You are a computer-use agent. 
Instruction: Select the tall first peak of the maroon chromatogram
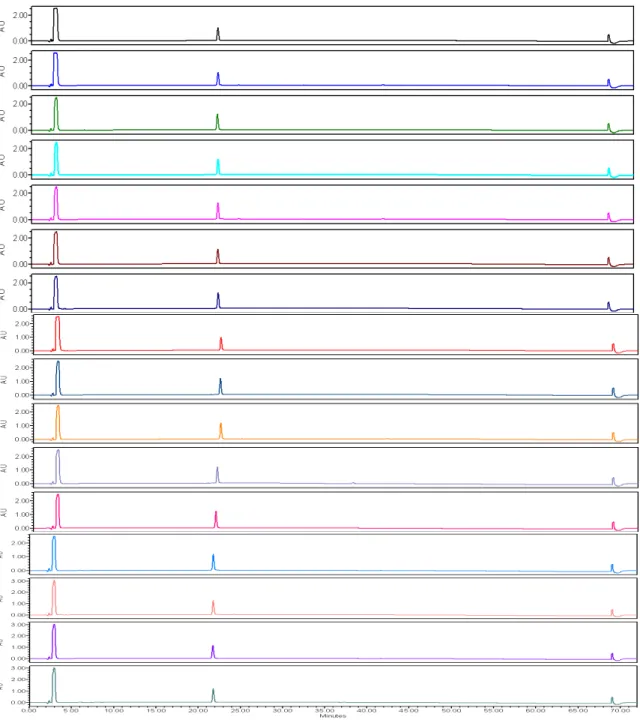click(56, 248)
